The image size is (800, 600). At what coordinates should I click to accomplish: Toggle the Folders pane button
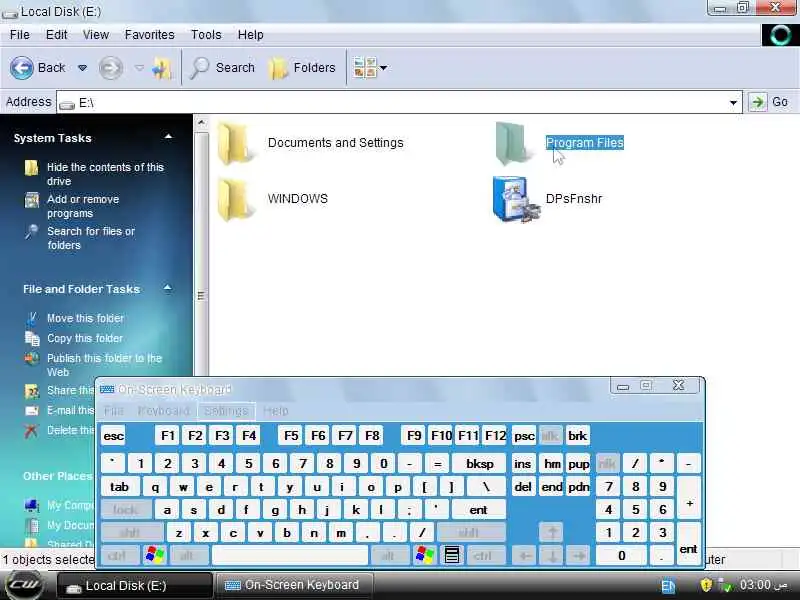click(x=303, y=68)
